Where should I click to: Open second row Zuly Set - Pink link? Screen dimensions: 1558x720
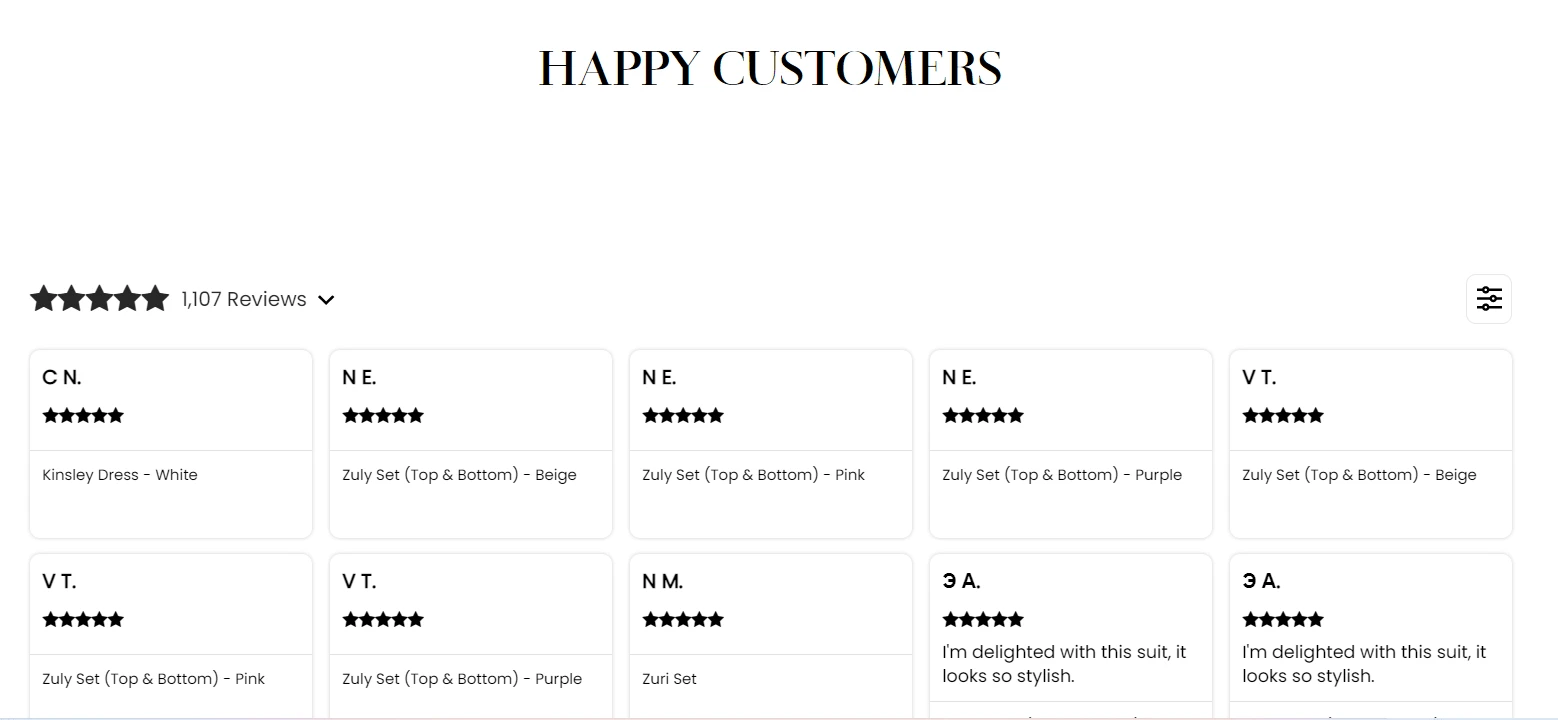[153, 679]
